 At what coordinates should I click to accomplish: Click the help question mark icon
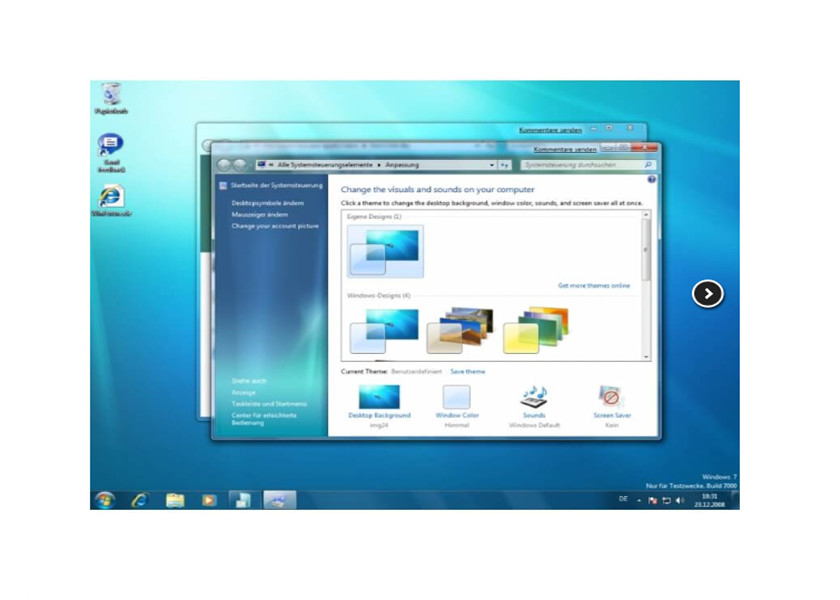651,180
